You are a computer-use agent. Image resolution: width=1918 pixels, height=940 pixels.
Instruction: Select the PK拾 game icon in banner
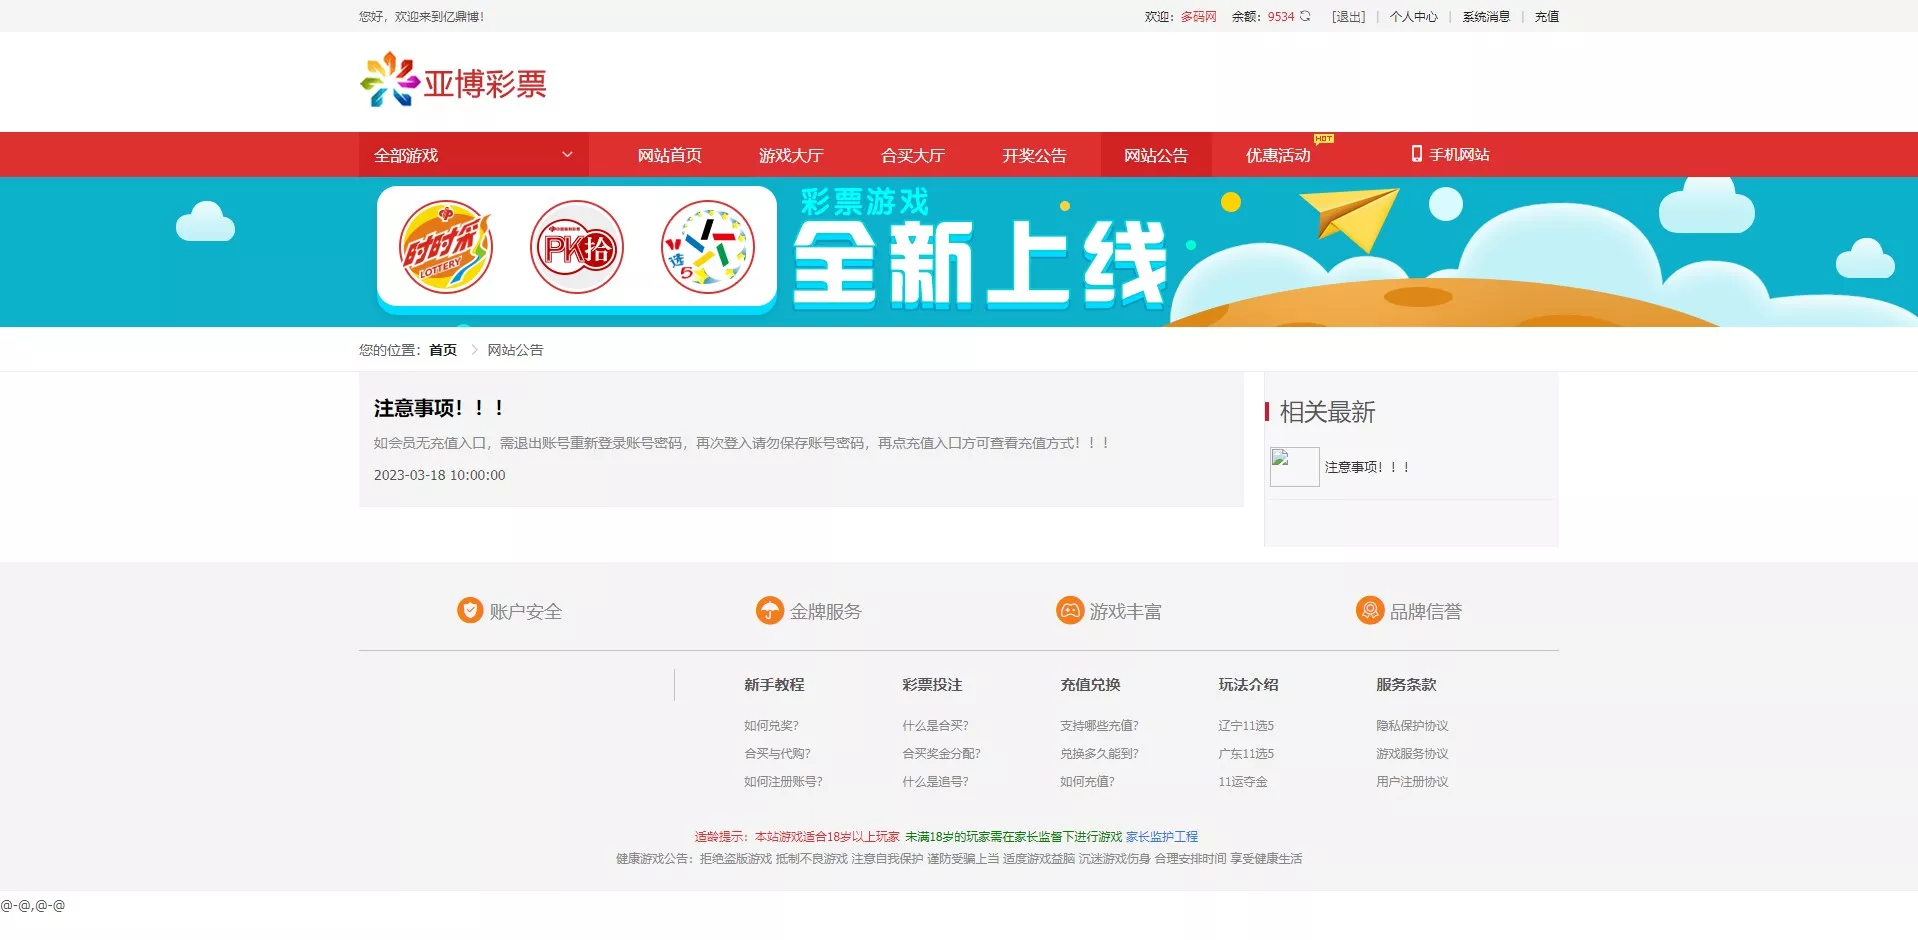[x=576, y=247]
